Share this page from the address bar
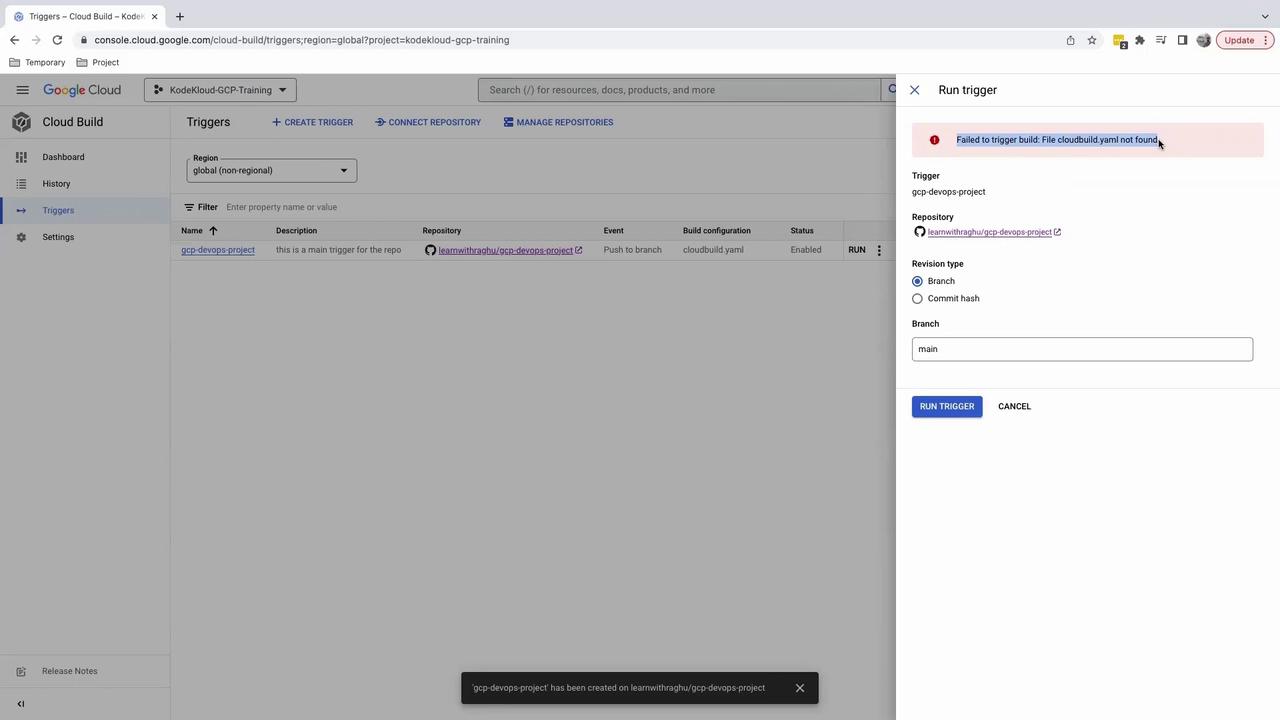The height and width of the screenshot is (720, 1280). [1070, 40]
